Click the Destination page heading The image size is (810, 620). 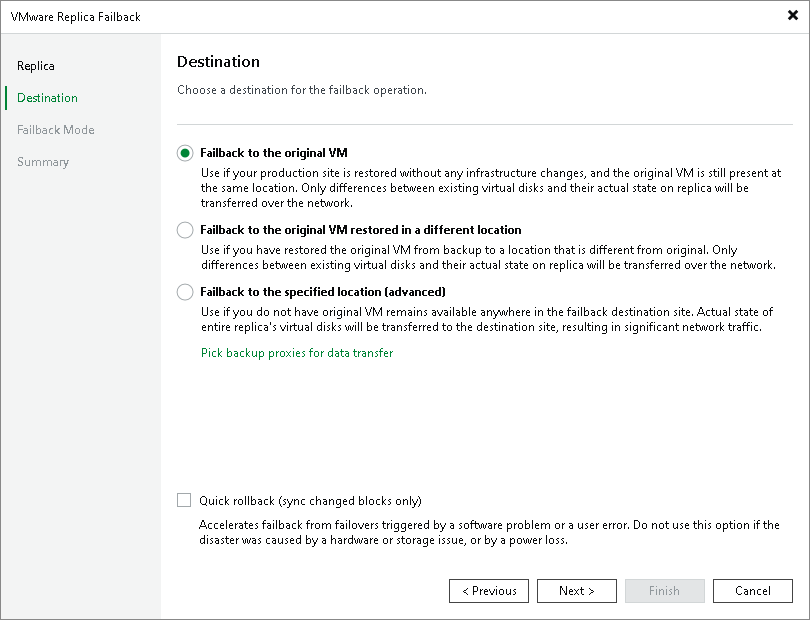pos(218,62)
